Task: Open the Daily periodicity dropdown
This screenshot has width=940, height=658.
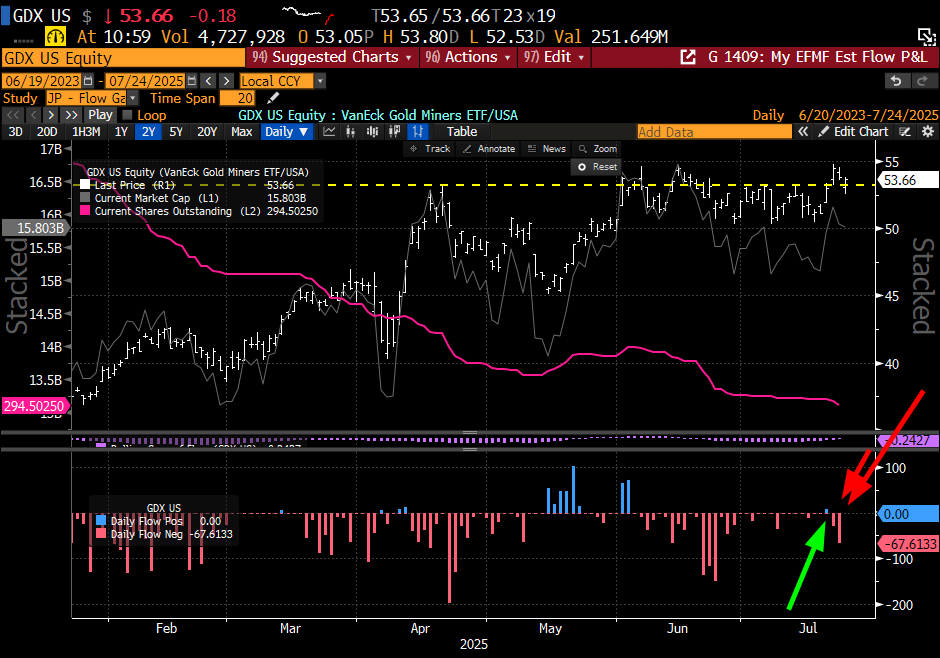Action: 287,132
